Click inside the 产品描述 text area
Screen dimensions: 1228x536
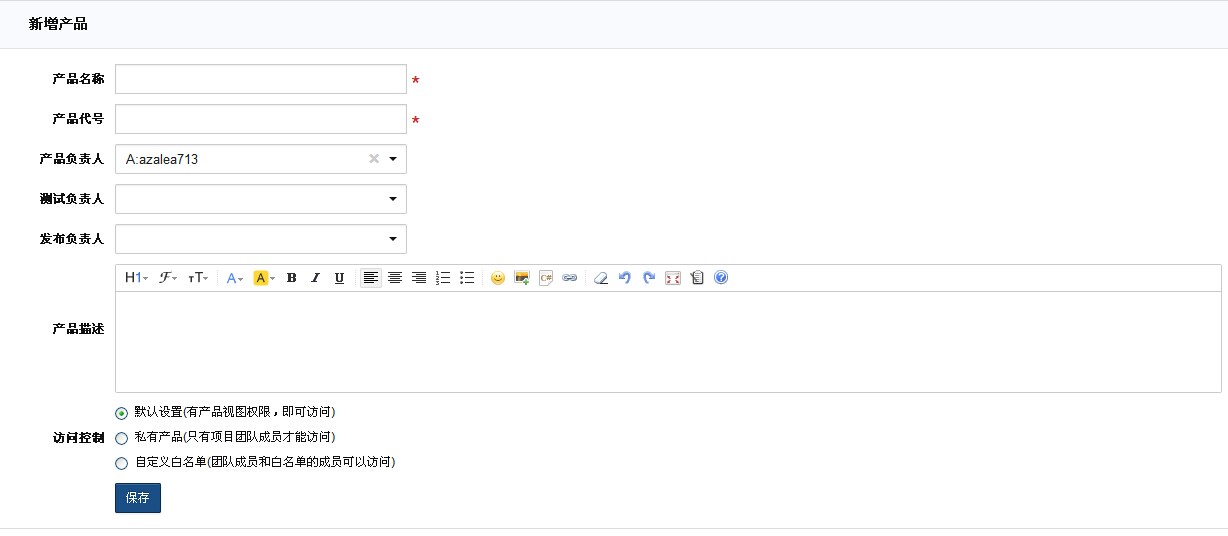pyautogui.click(x=668, y=342)
